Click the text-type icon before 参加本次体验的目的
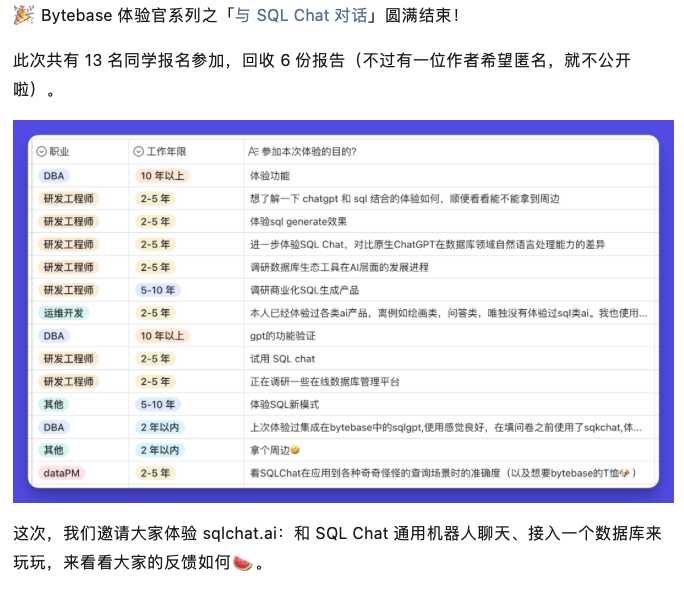This screenshot has width=684, height=594. (253, 151)
